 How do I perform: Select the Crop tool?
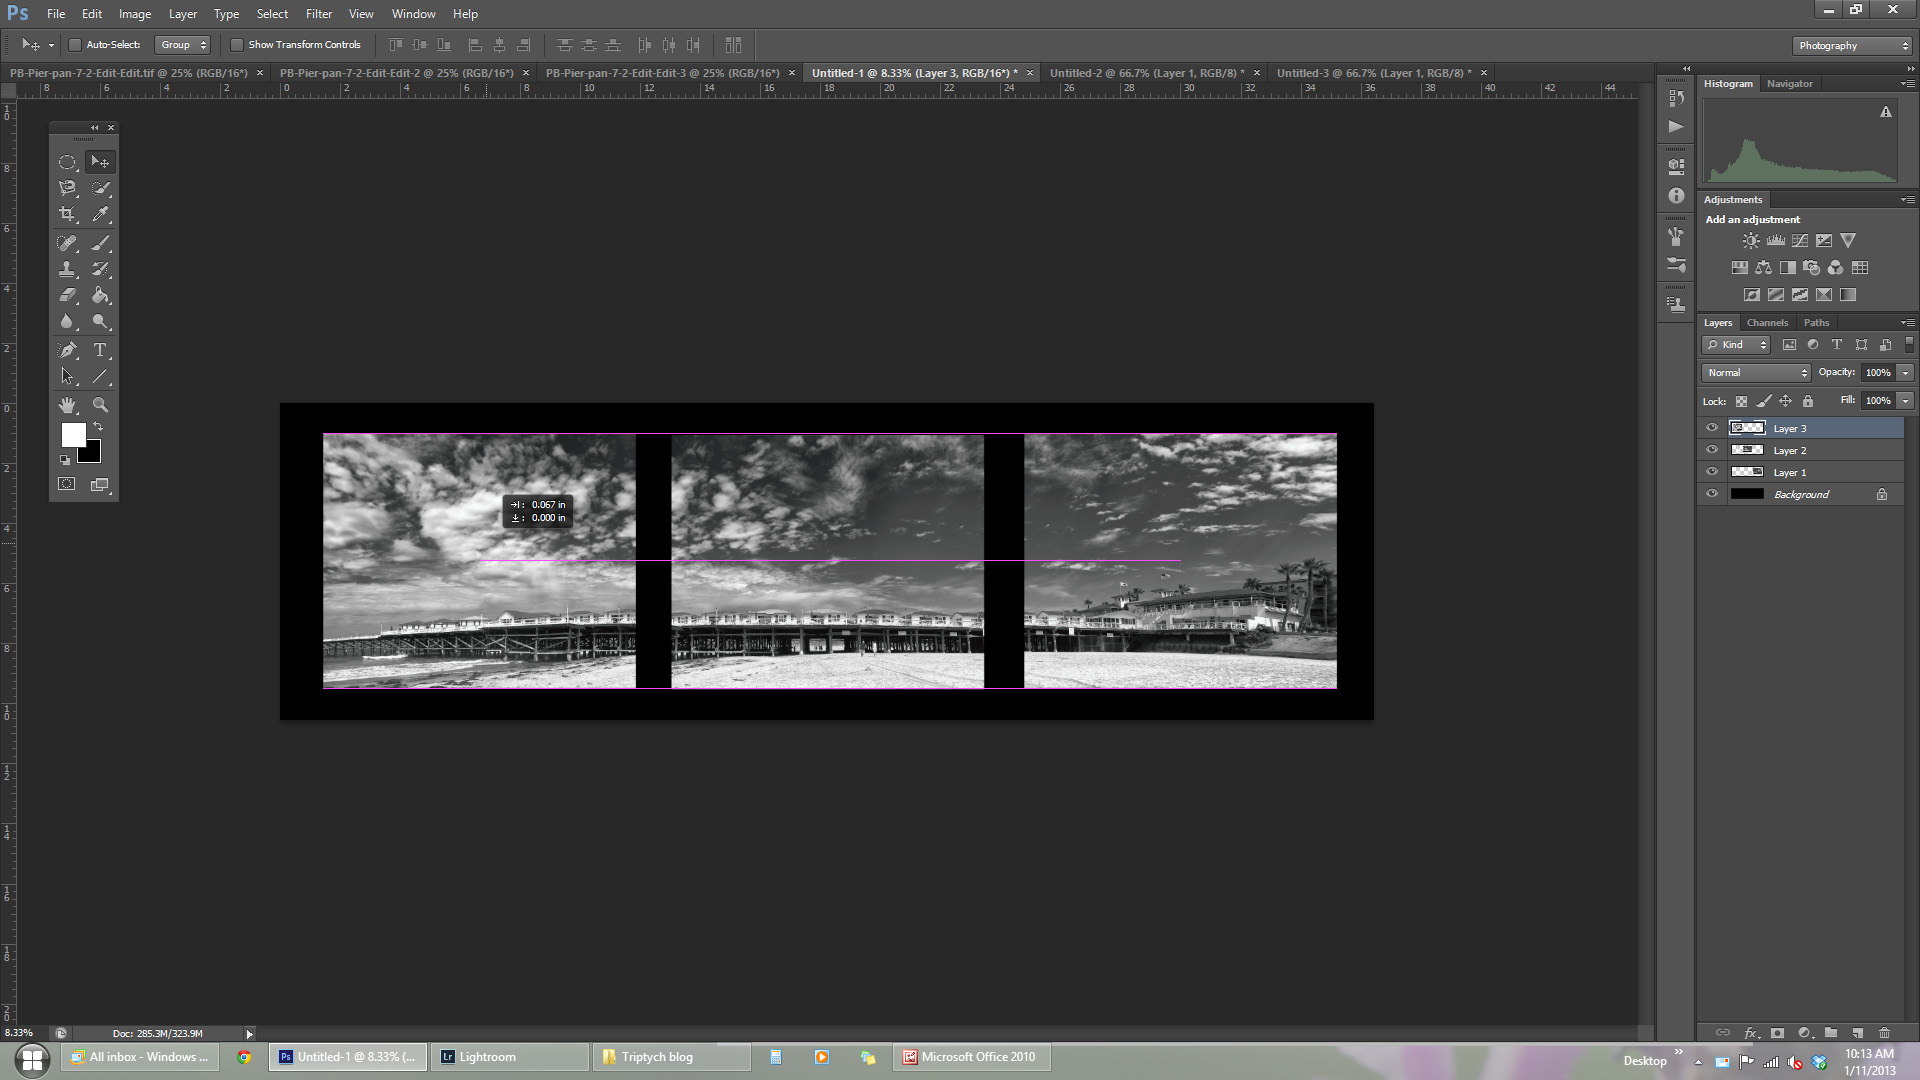tap(67, 214)
